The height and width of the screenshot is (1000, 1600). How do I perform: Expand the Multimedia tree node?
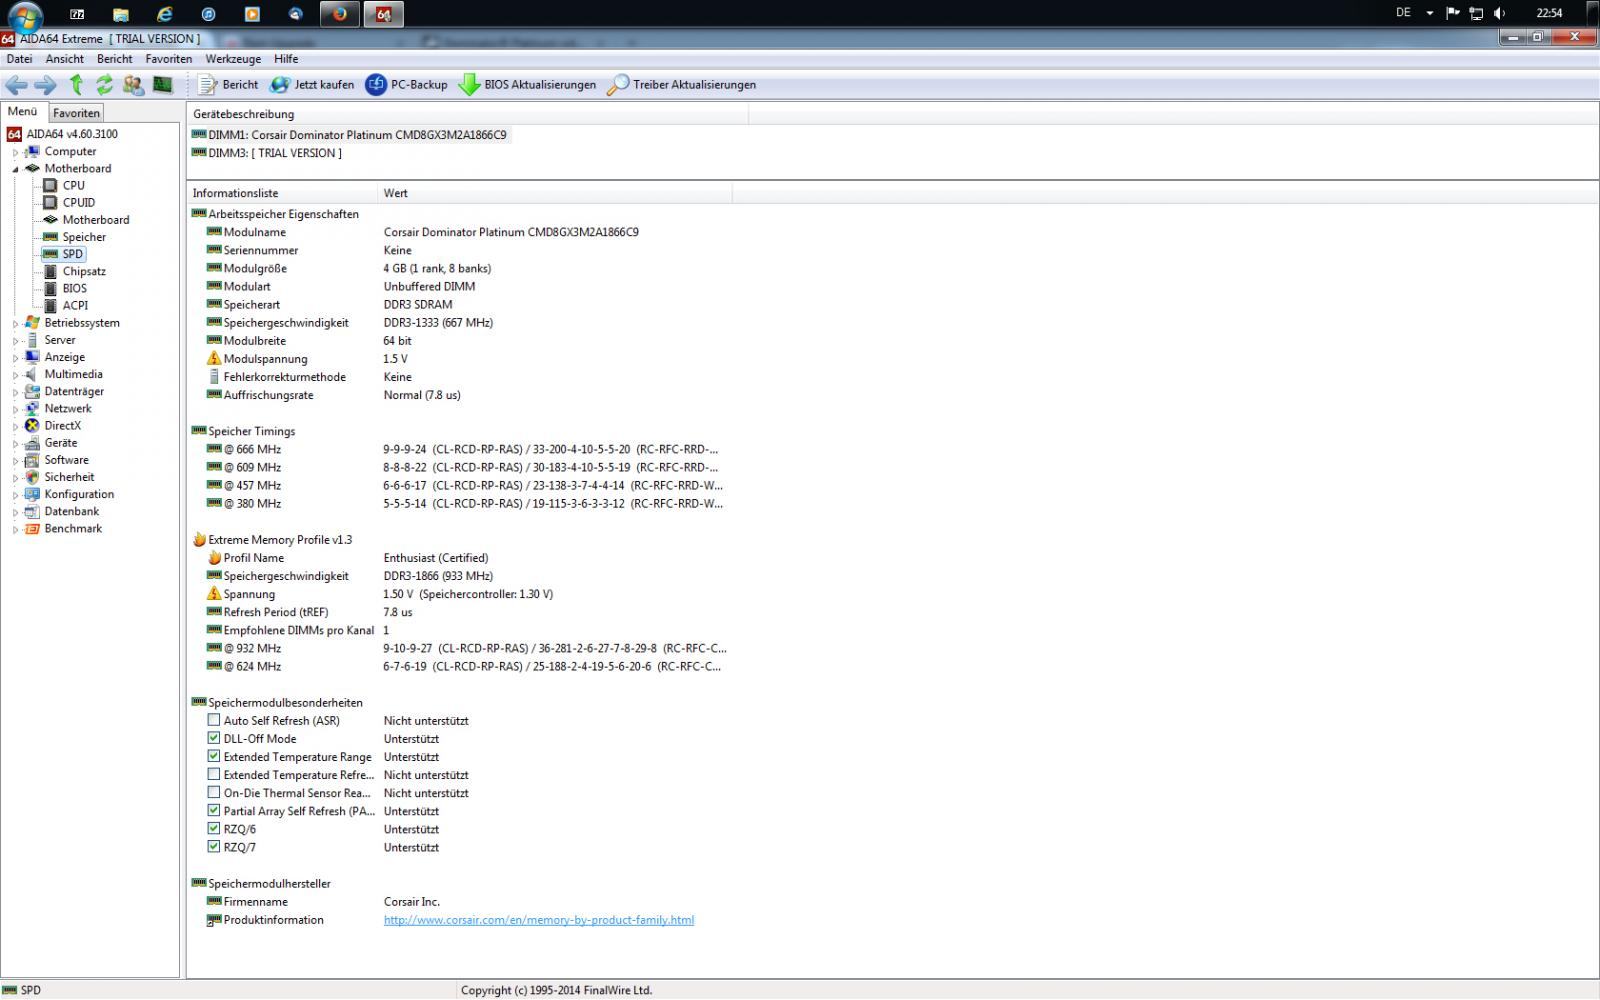click(x=15, y=374)
